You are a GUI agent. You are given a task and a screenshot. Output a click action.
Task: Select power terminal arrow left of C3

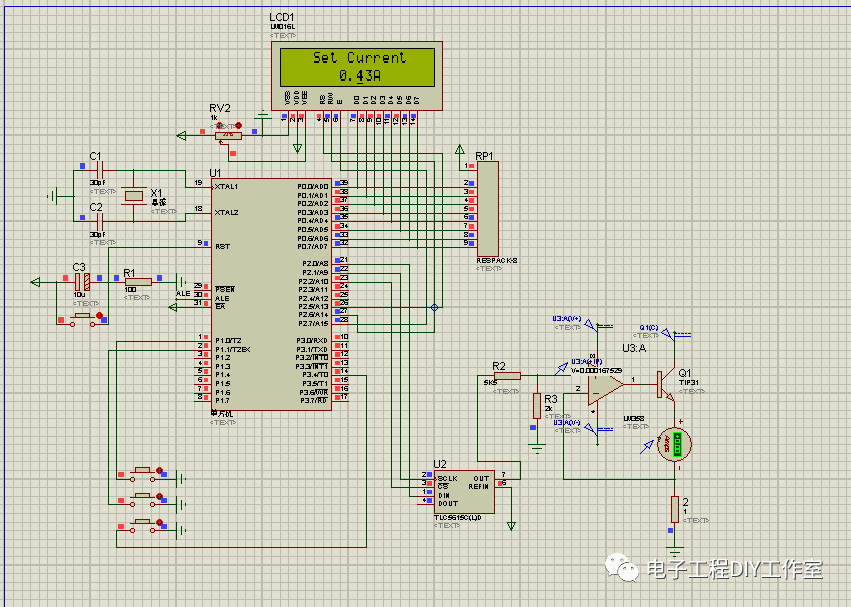[35, 282]
